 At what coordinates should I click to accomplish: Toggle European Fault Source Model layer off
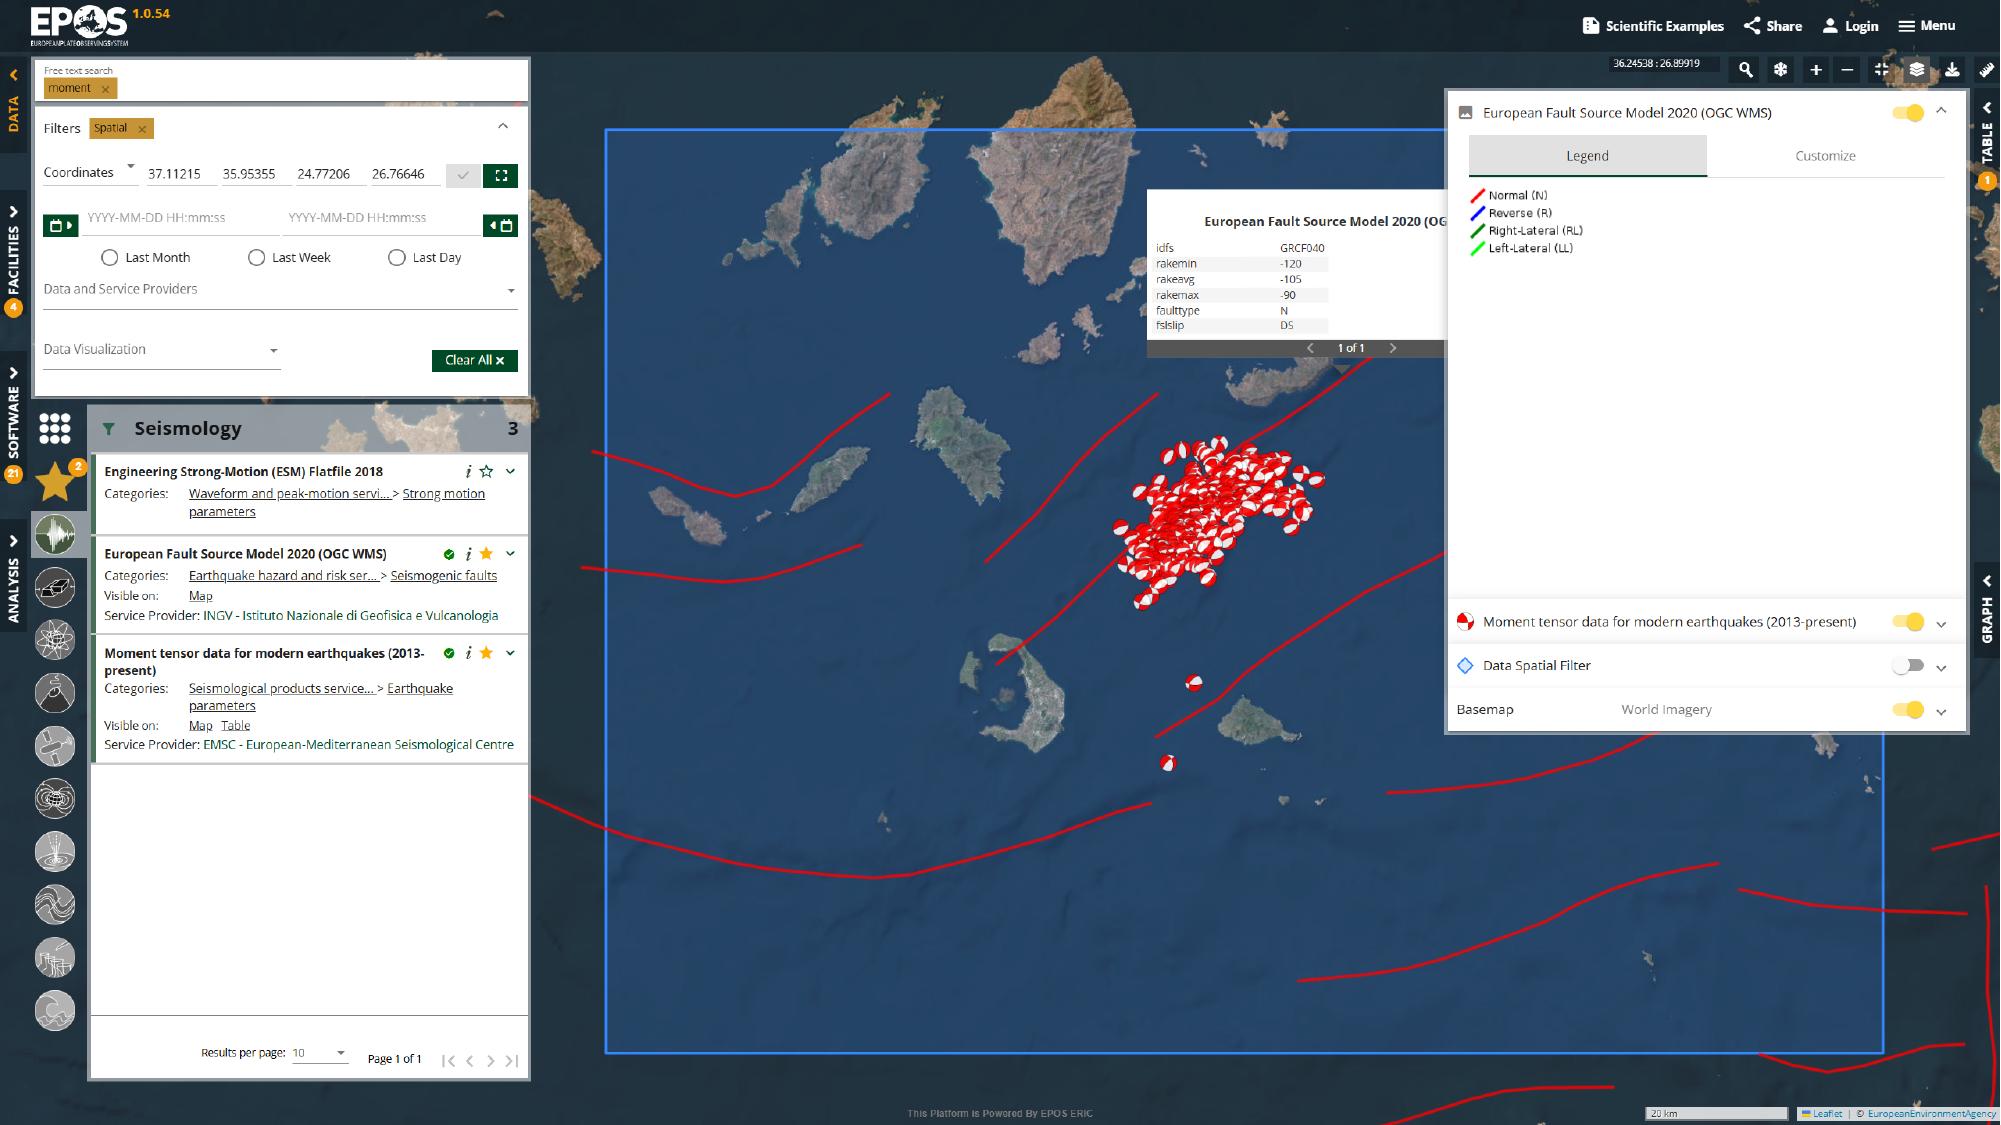(x=1907, y=113)
